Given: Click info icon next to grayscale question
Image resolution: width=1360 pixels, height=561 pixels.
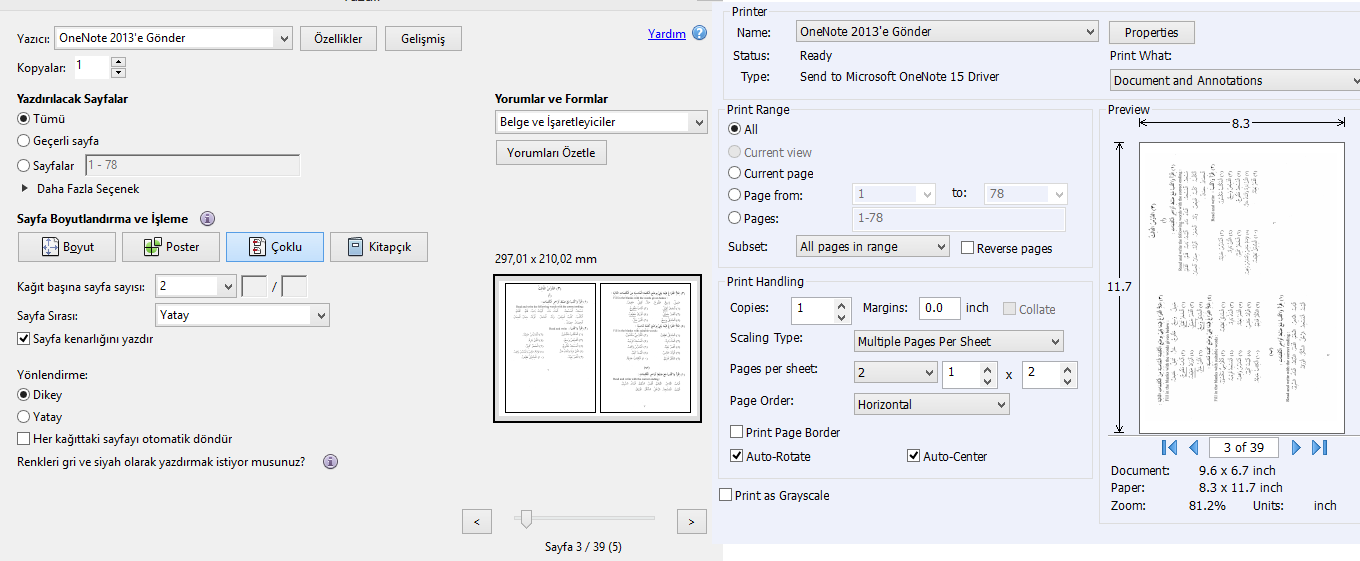Looking at the screenshot, I should click(x=330, y=462).
